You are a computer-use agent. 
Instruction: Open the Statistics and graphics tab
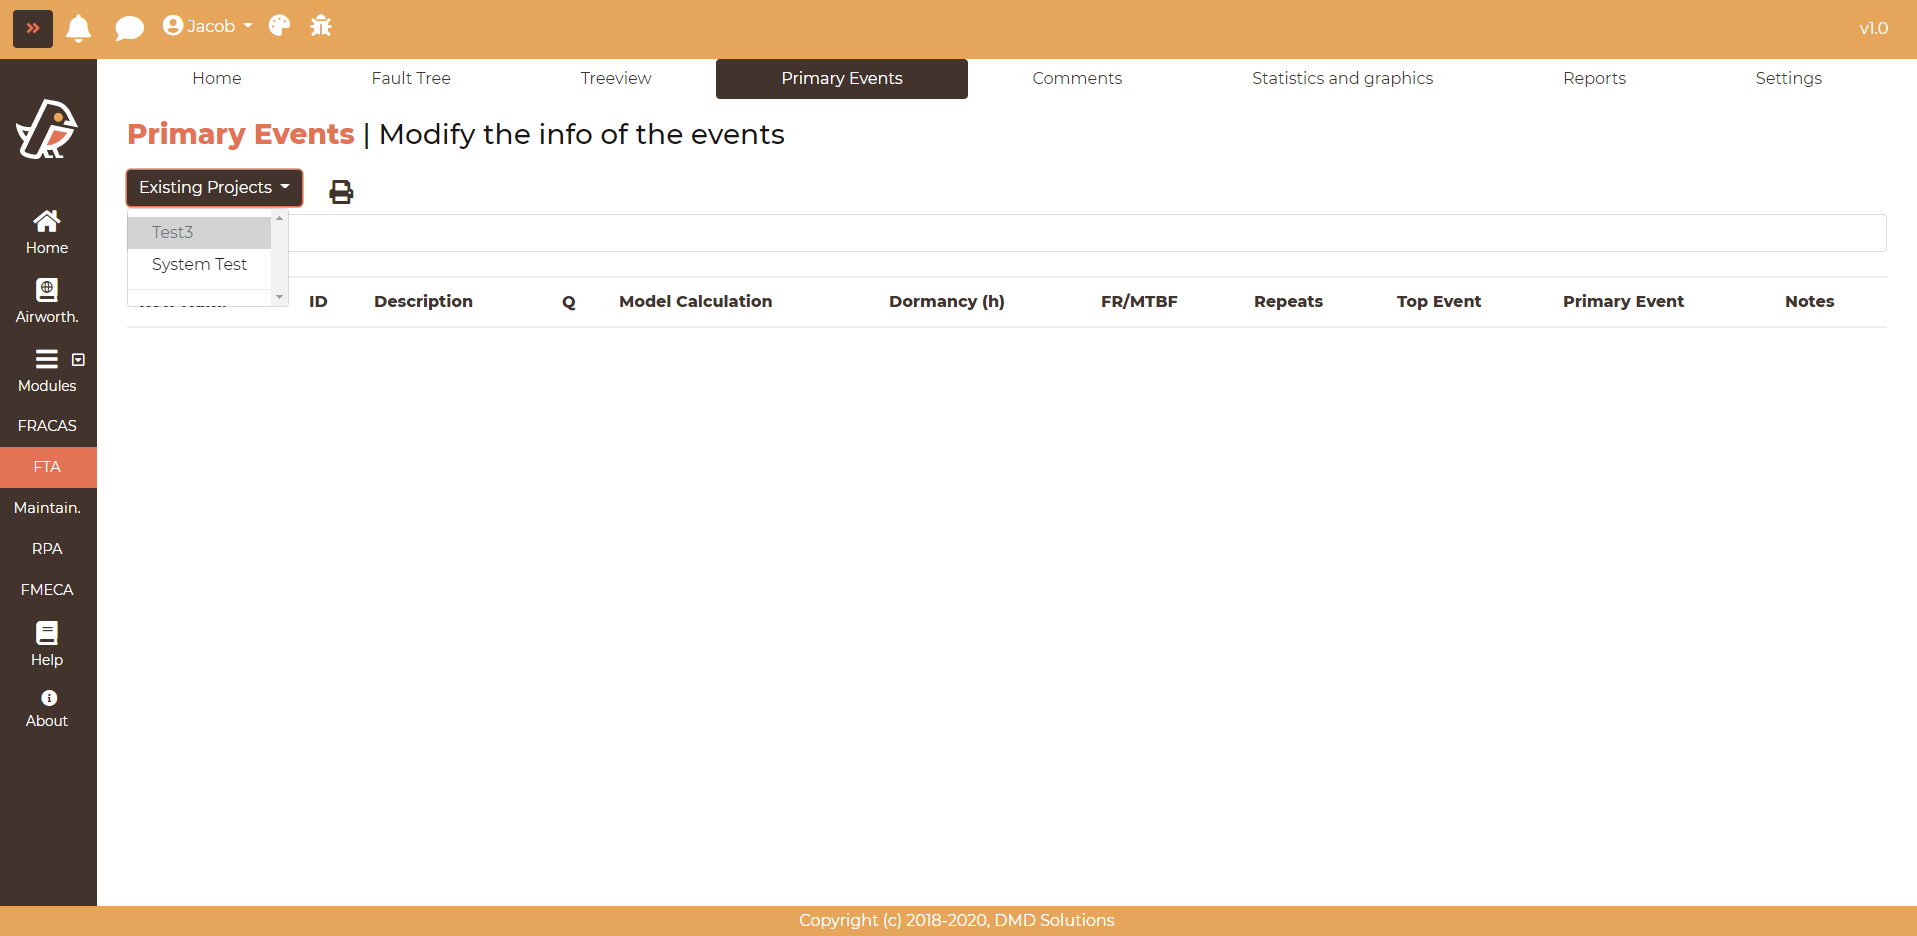1342,78
